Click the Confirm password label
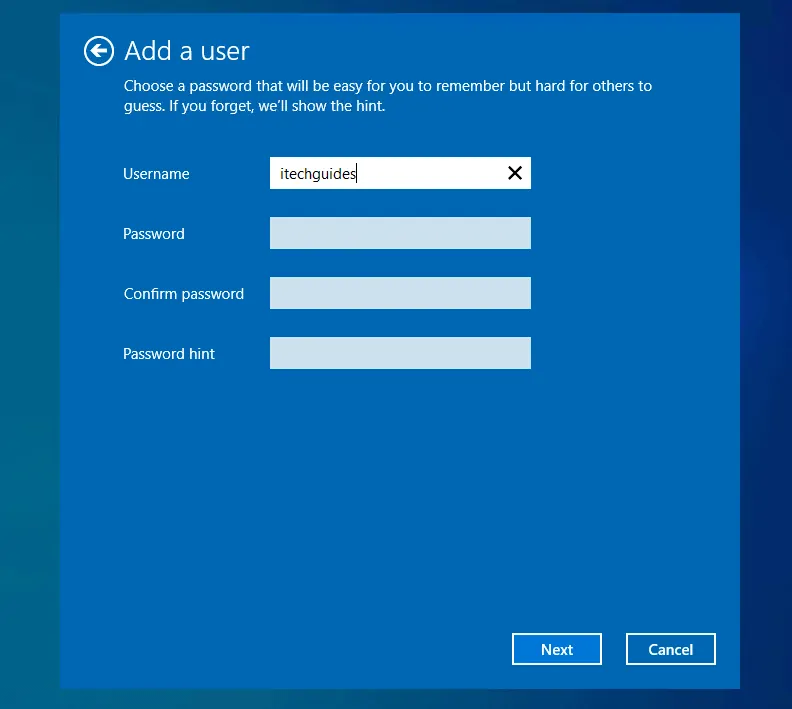This screenshot has width=792, height=709. (x=183, y=294)
